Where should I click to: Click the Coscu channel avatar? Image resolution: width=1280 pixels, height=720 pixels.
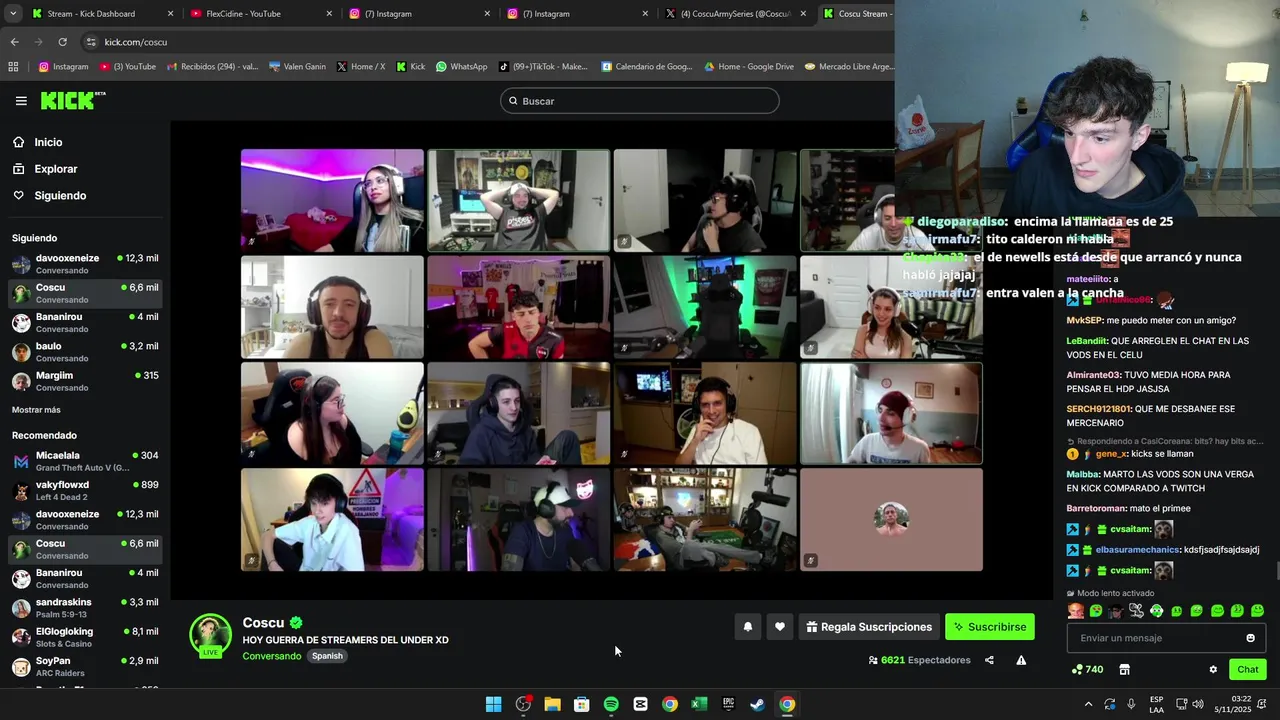coord(211,636)
